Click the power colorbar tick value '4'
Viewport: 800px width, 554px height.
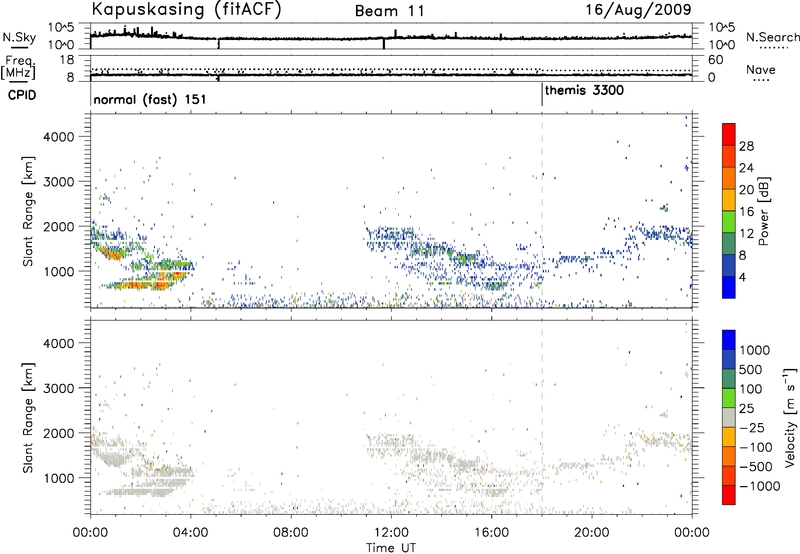[743, 277]
